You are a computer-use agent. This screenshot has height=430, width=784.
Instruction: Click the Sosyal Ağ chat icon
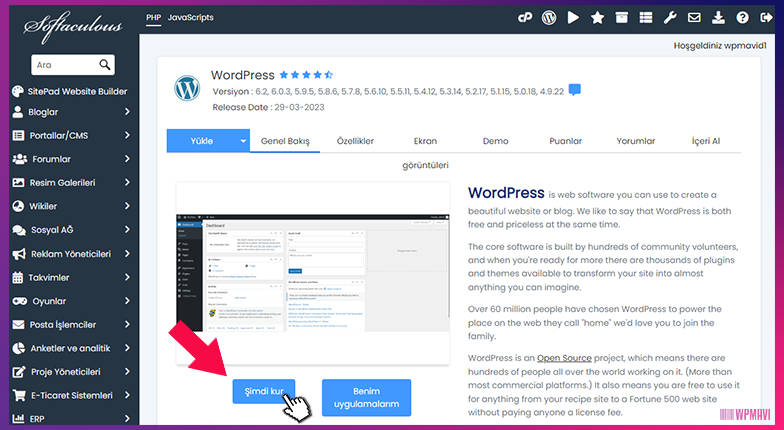click(19, 230)
